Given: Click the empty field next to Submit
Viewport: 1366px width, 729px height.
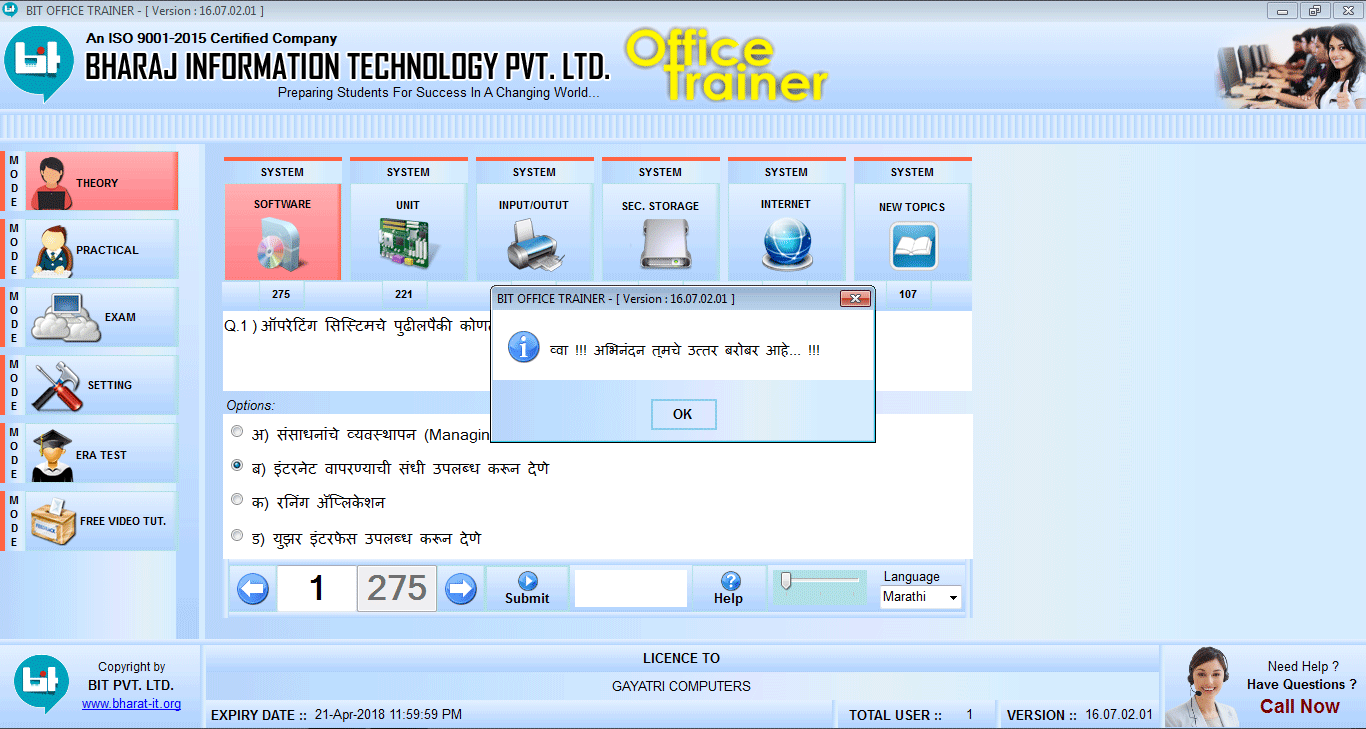Looking at the screenshot, I should (x=631, y=588).
